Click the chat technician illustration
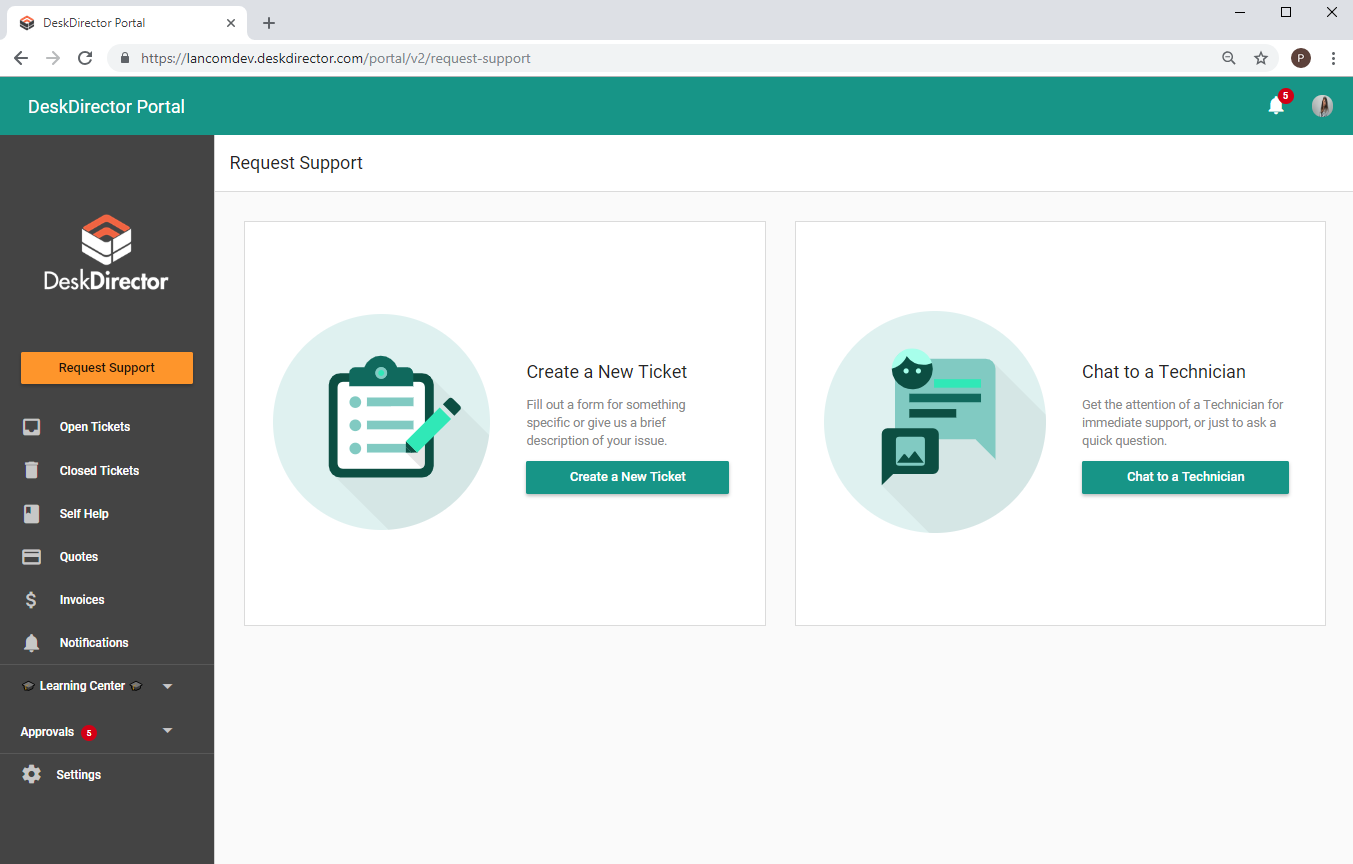The width and height of the screenshot is (1353, 864). (x=935, y=422)
